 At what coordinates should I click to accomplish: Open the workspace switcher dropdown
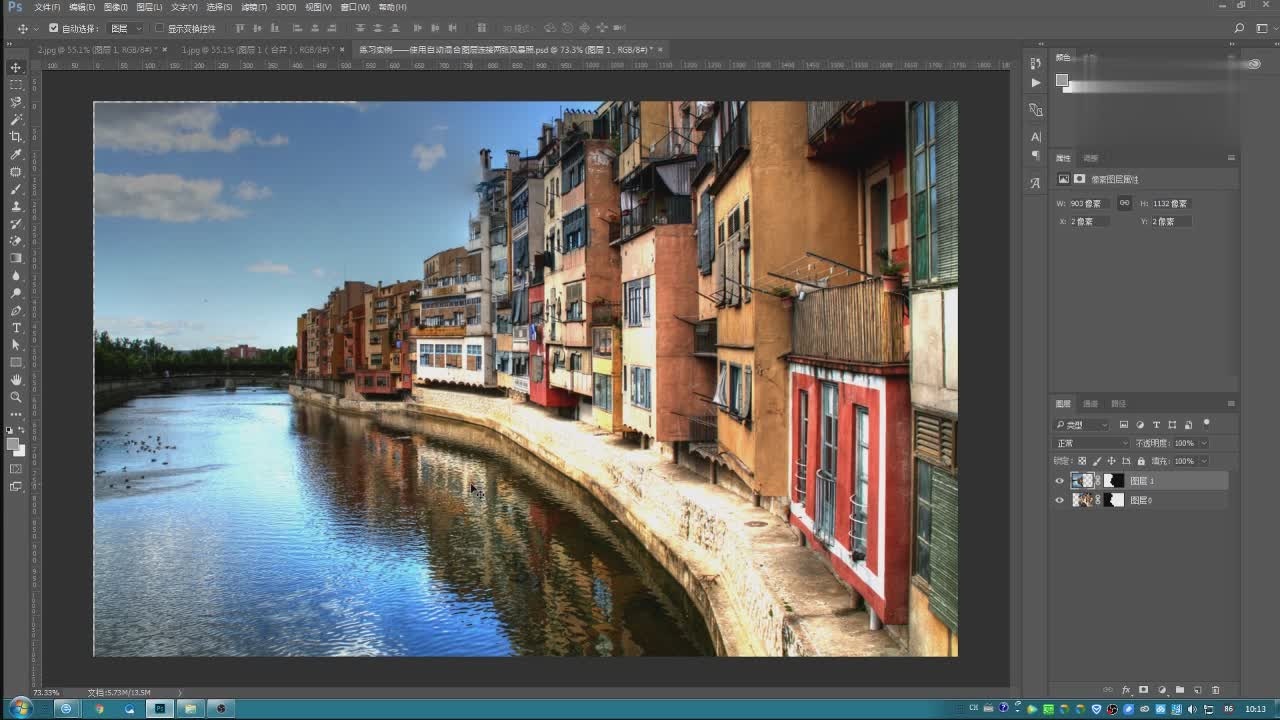(x=1263, y=29)
